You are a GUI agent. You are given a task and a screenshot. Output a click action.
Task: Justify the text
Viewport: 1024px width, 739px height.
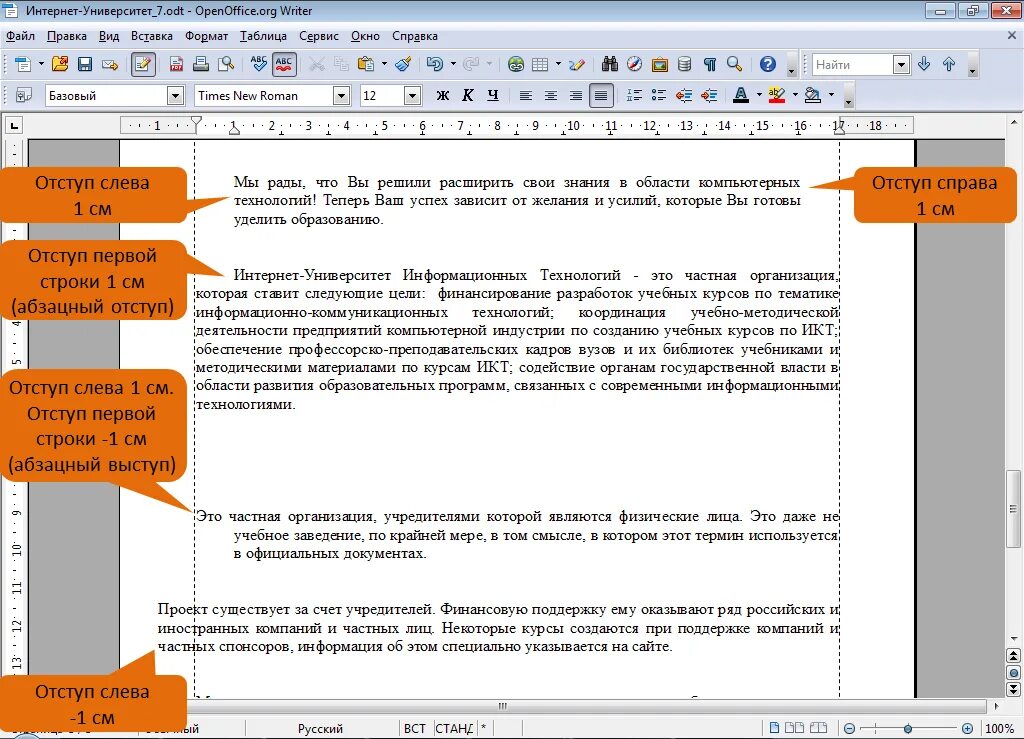601,96
